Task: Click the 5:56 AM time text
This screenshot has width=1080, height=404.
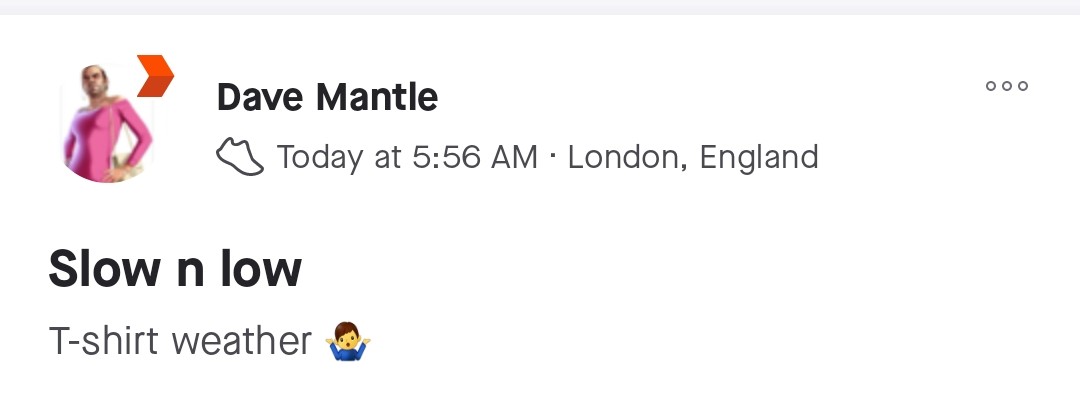Action: point(475,157)
